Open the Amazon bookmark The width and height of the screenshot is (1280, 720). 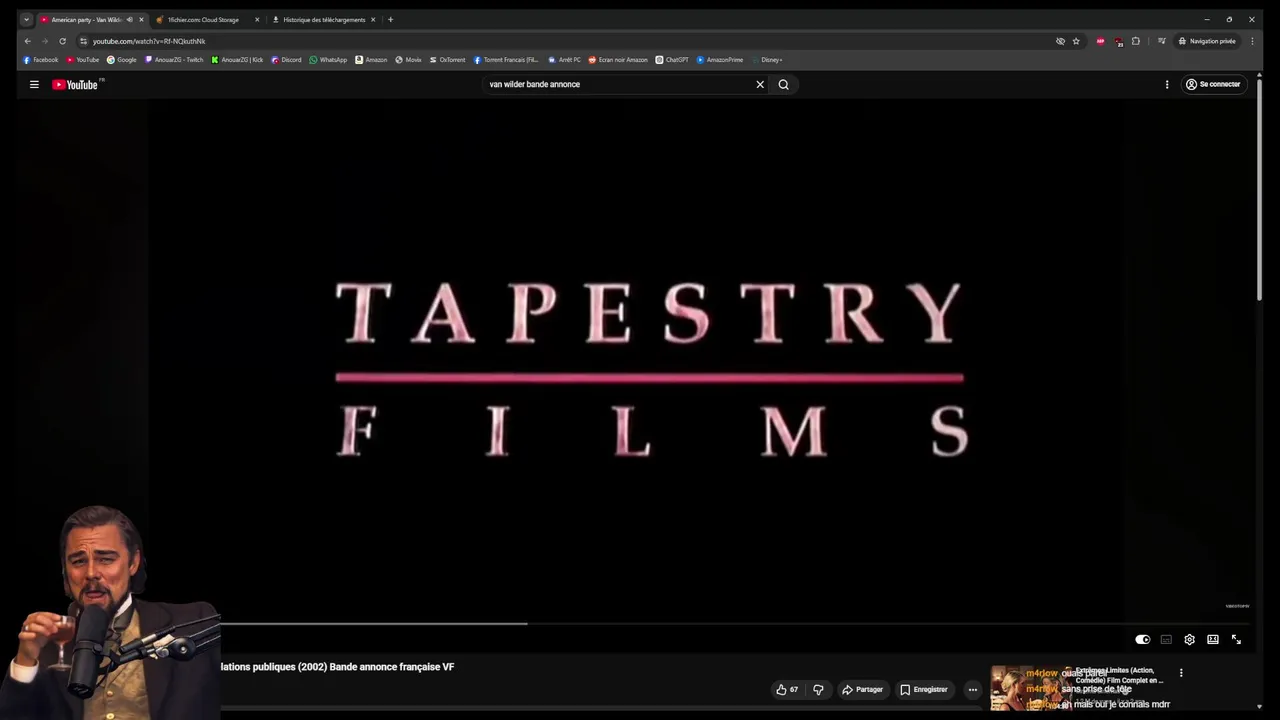[371, 60]
